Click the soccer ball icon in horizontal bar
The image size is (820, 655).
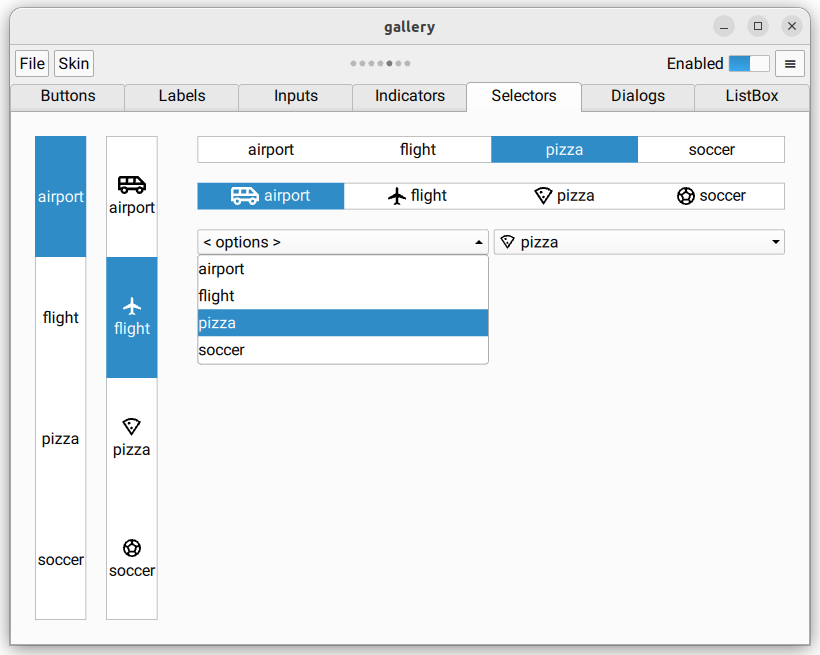pos(686,196)
